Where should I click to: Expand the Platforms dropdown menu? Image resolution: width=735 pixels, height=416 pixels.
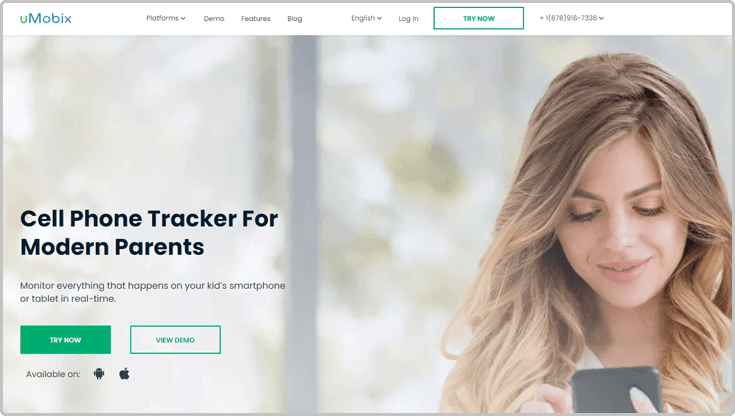(x=166, y=18)
